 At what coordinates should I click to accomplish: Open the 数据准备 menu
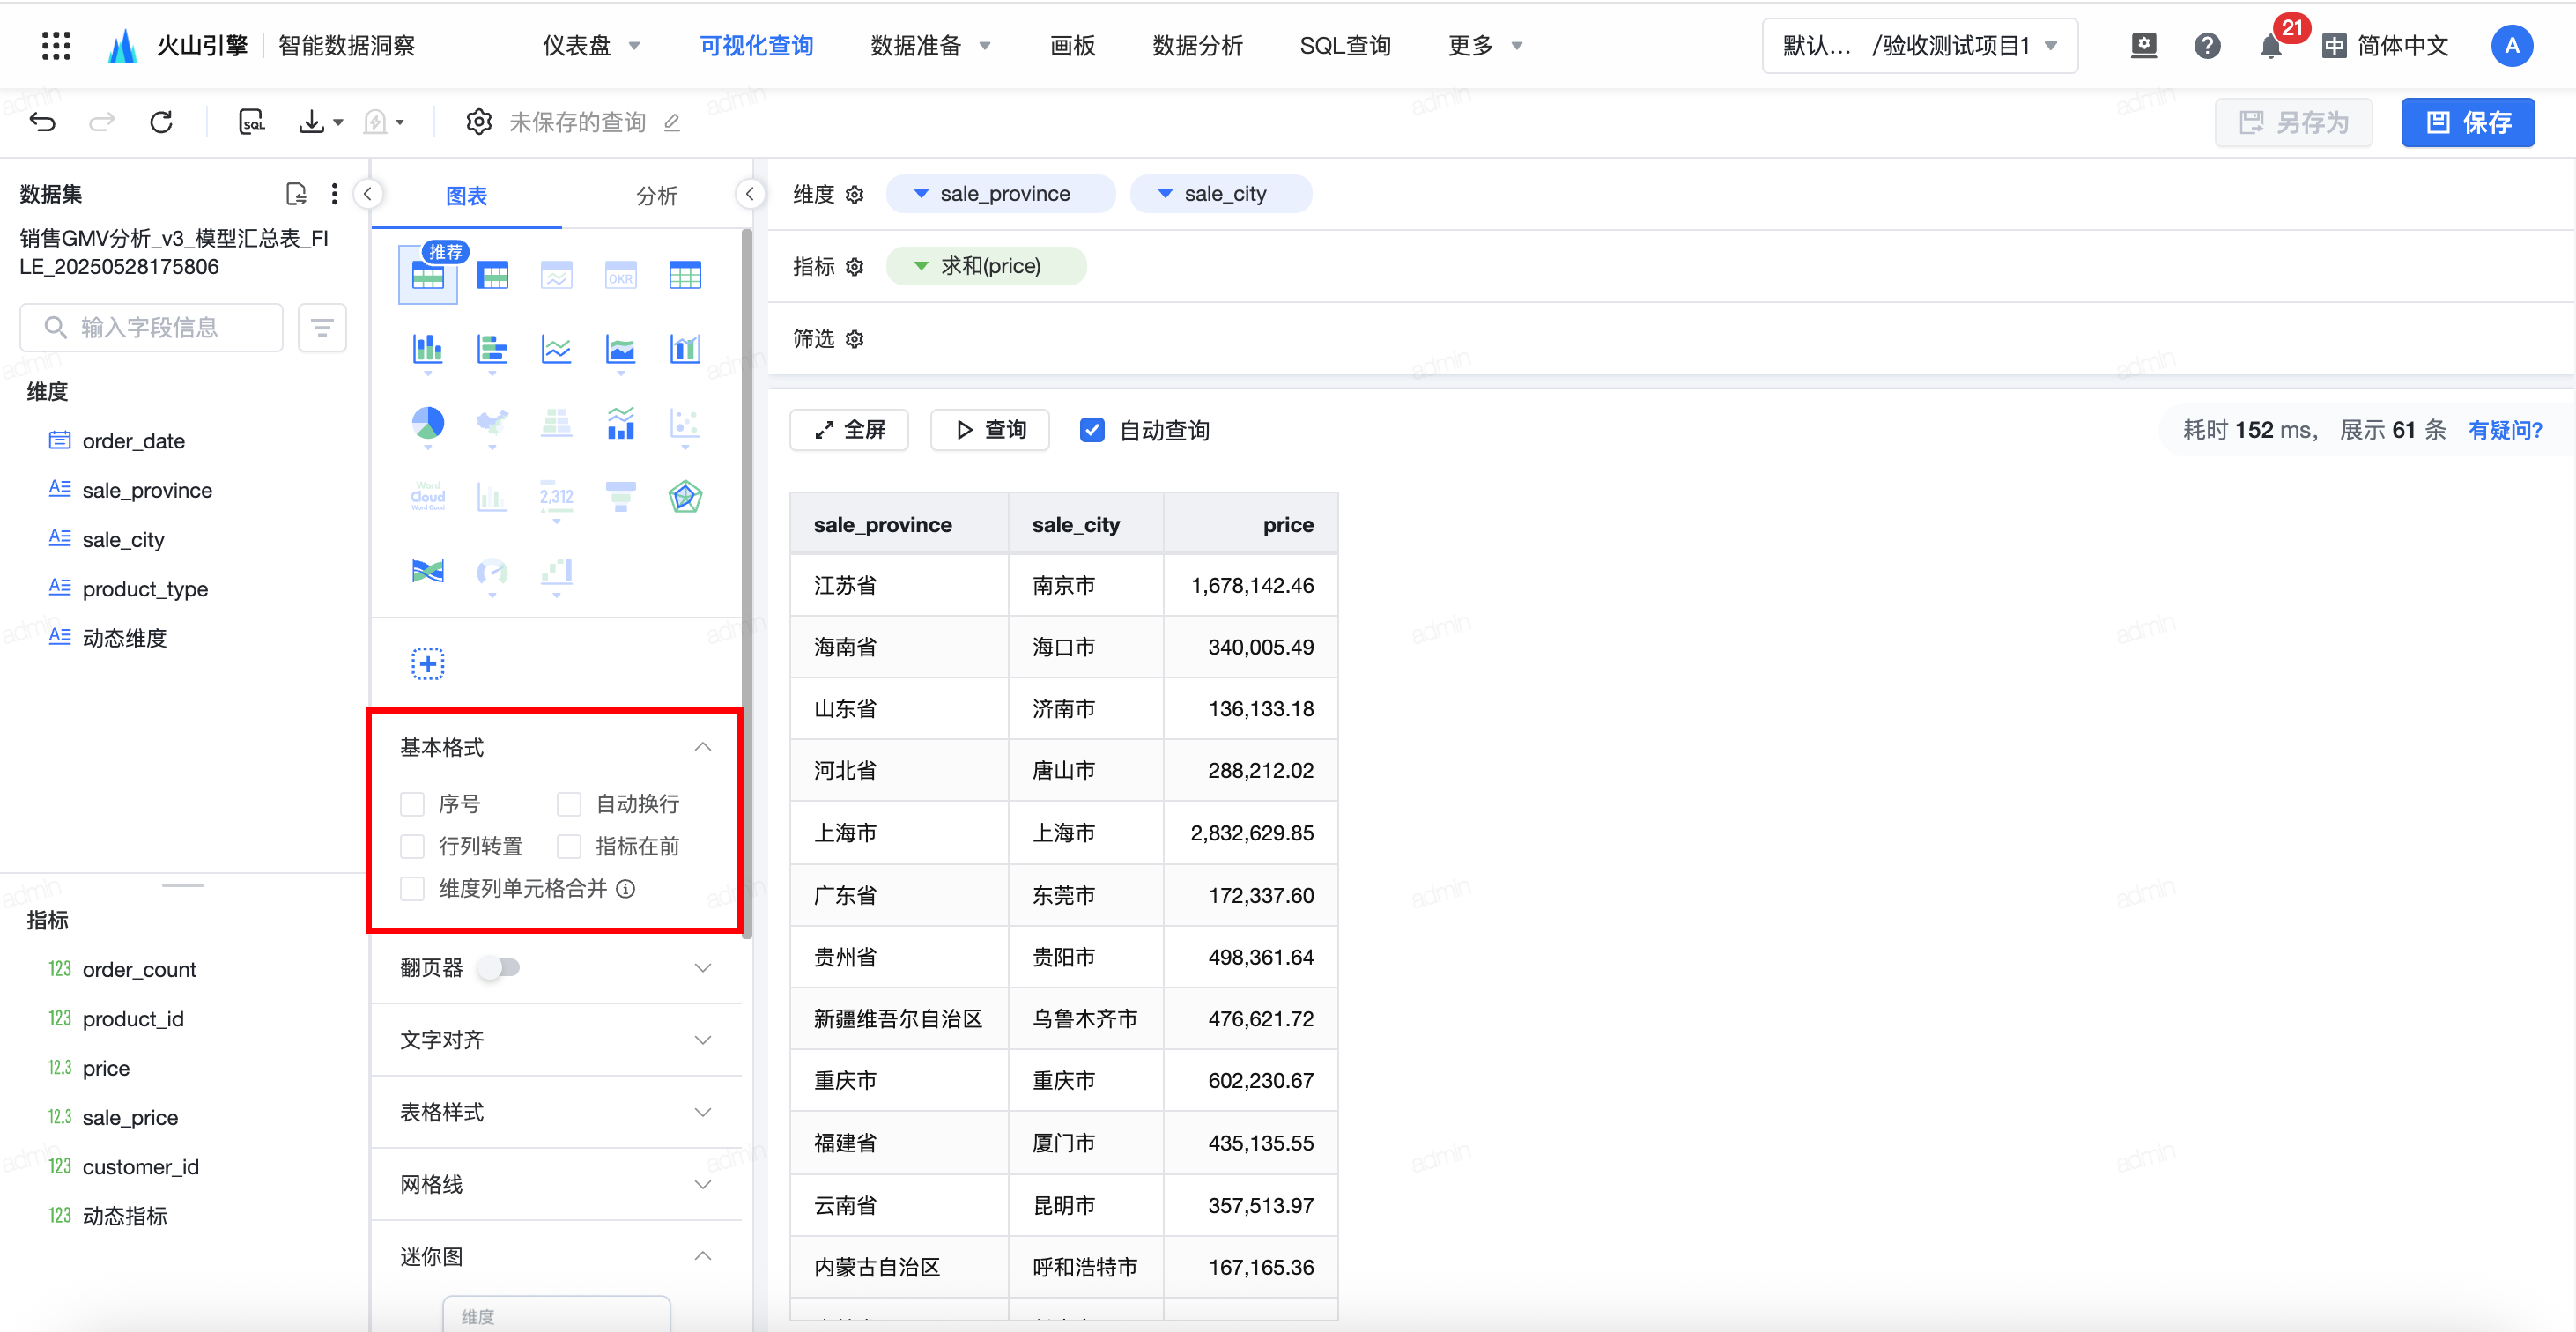point(929,46)
